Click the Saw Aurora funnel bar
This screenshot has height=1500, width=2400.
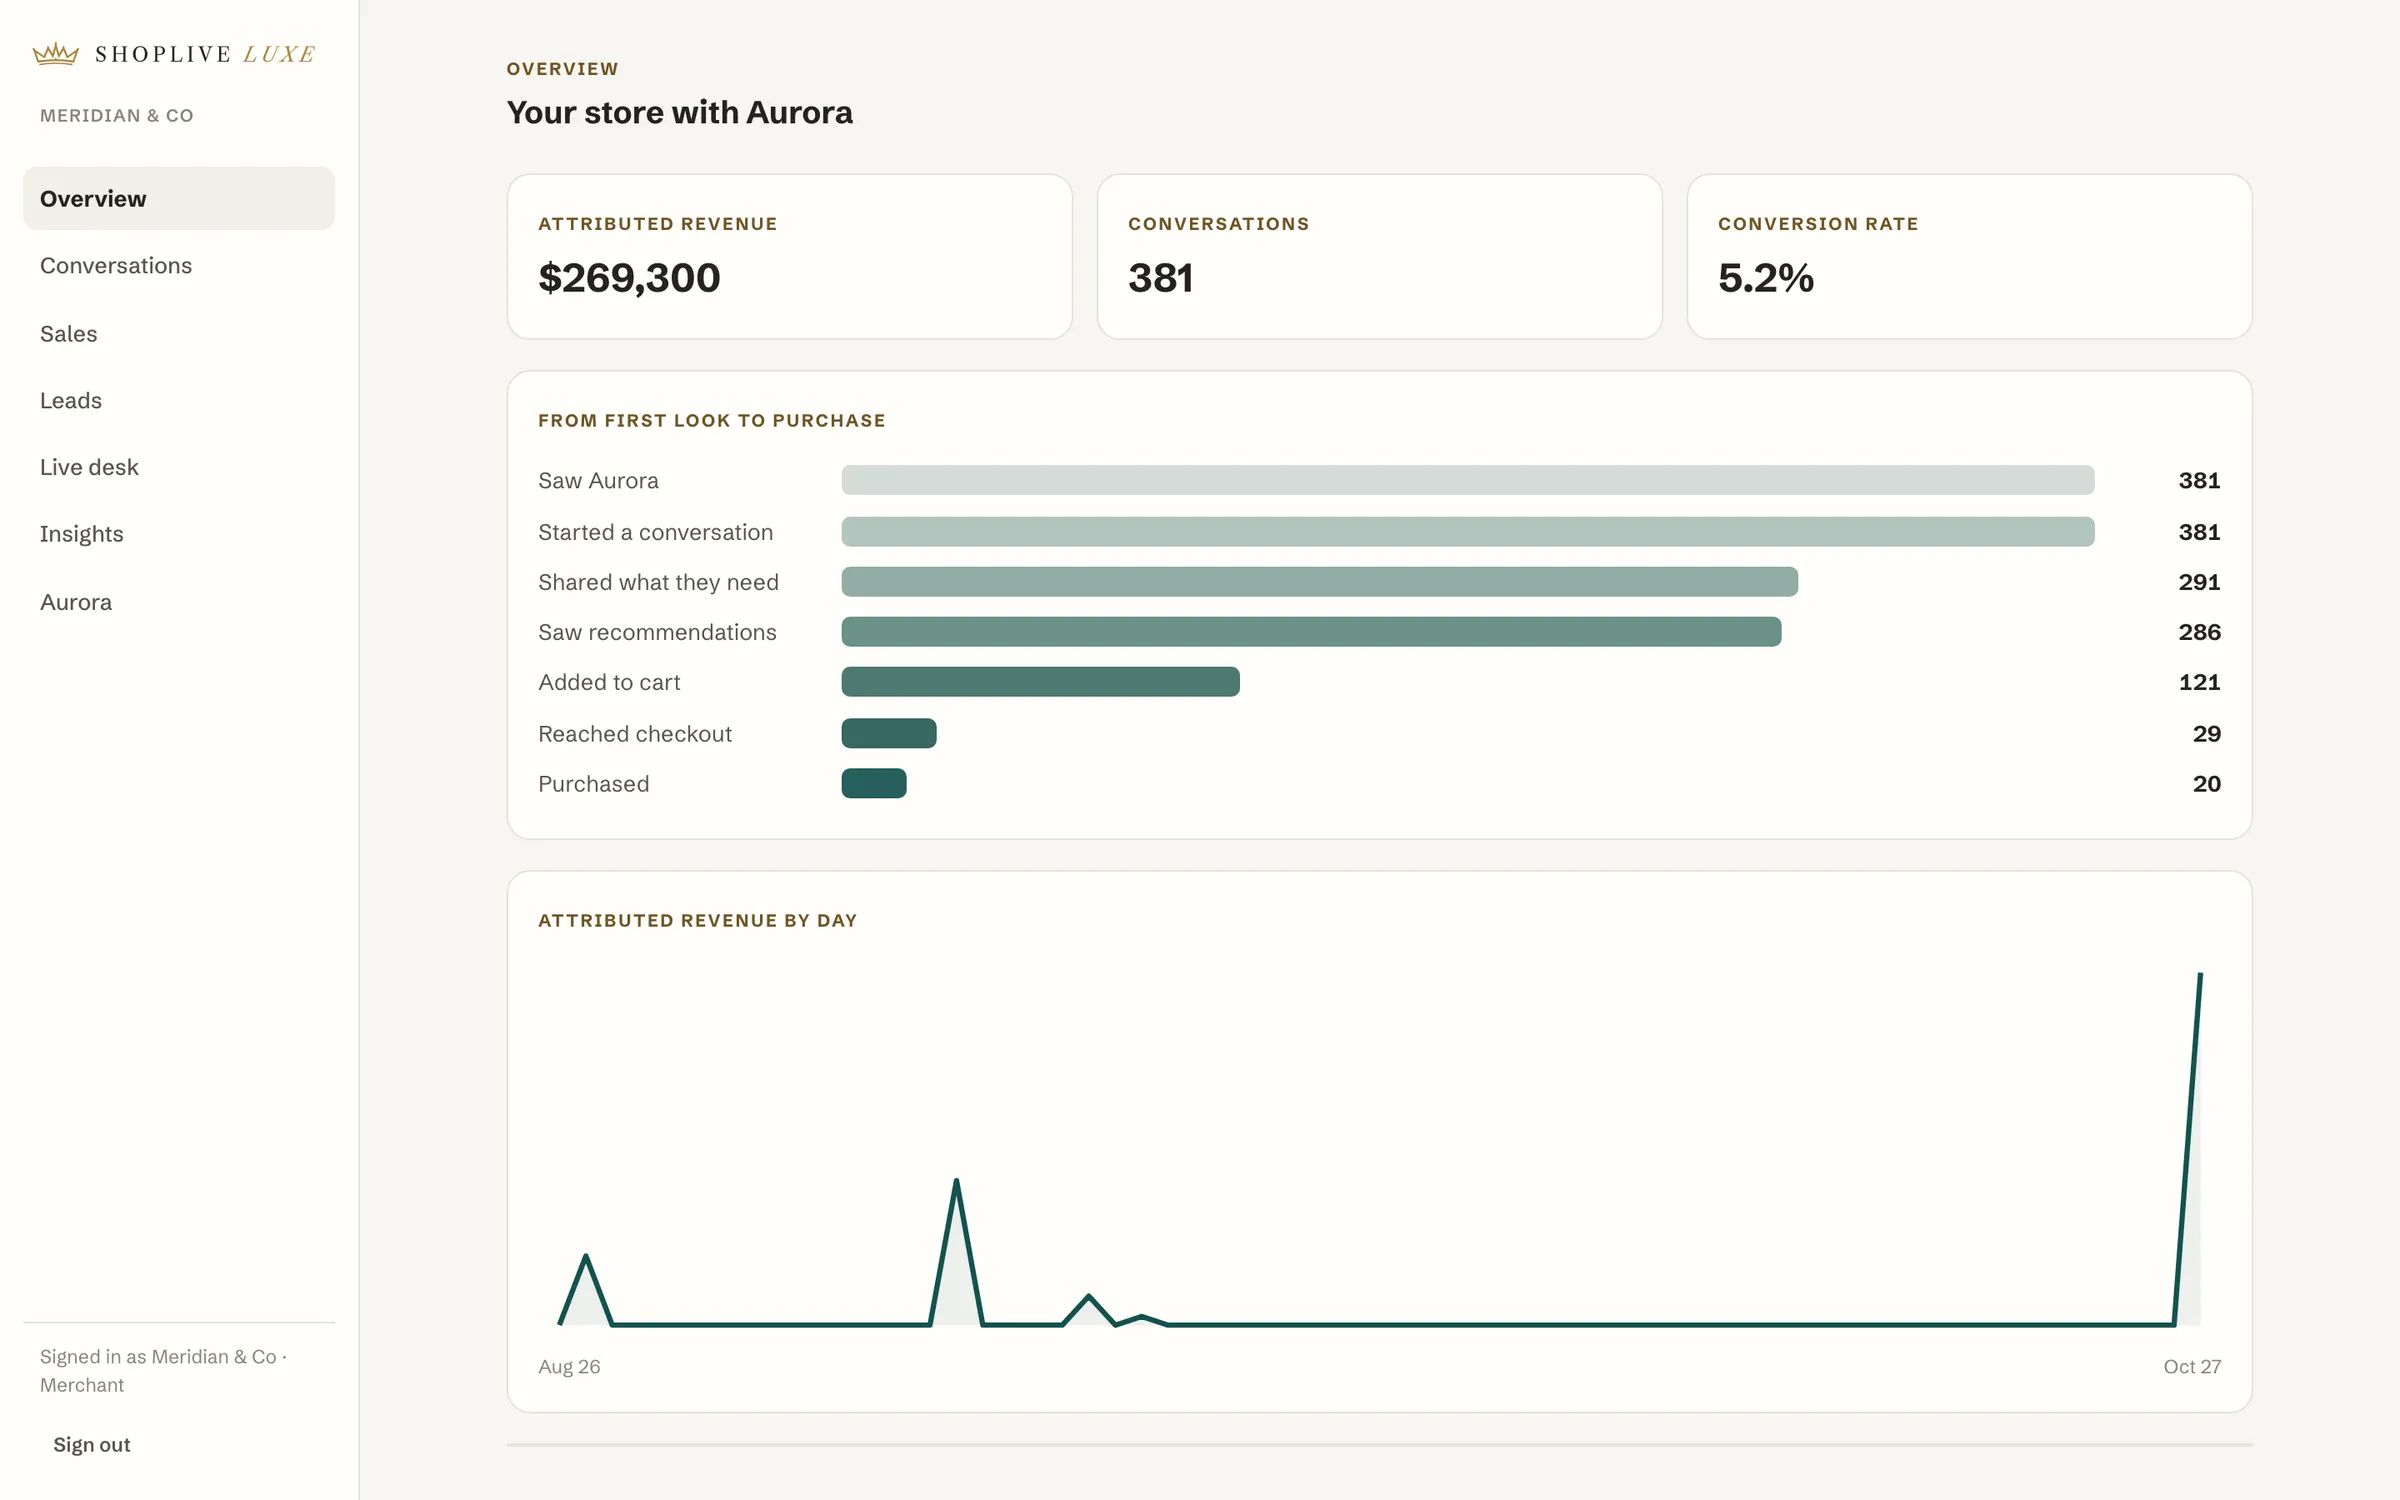coord(1468,480)
